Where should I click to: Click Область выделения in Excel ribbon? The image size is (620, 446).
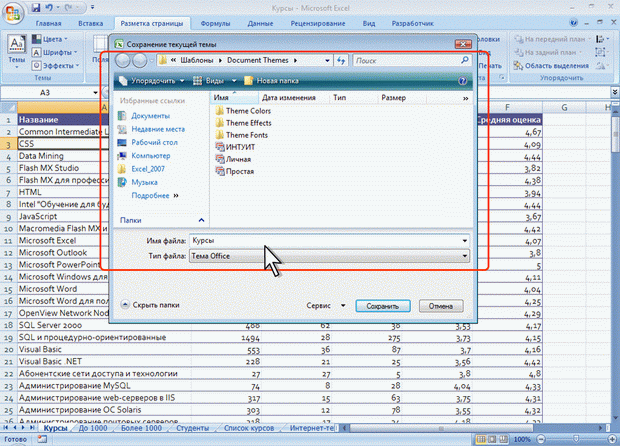(551, 66)
